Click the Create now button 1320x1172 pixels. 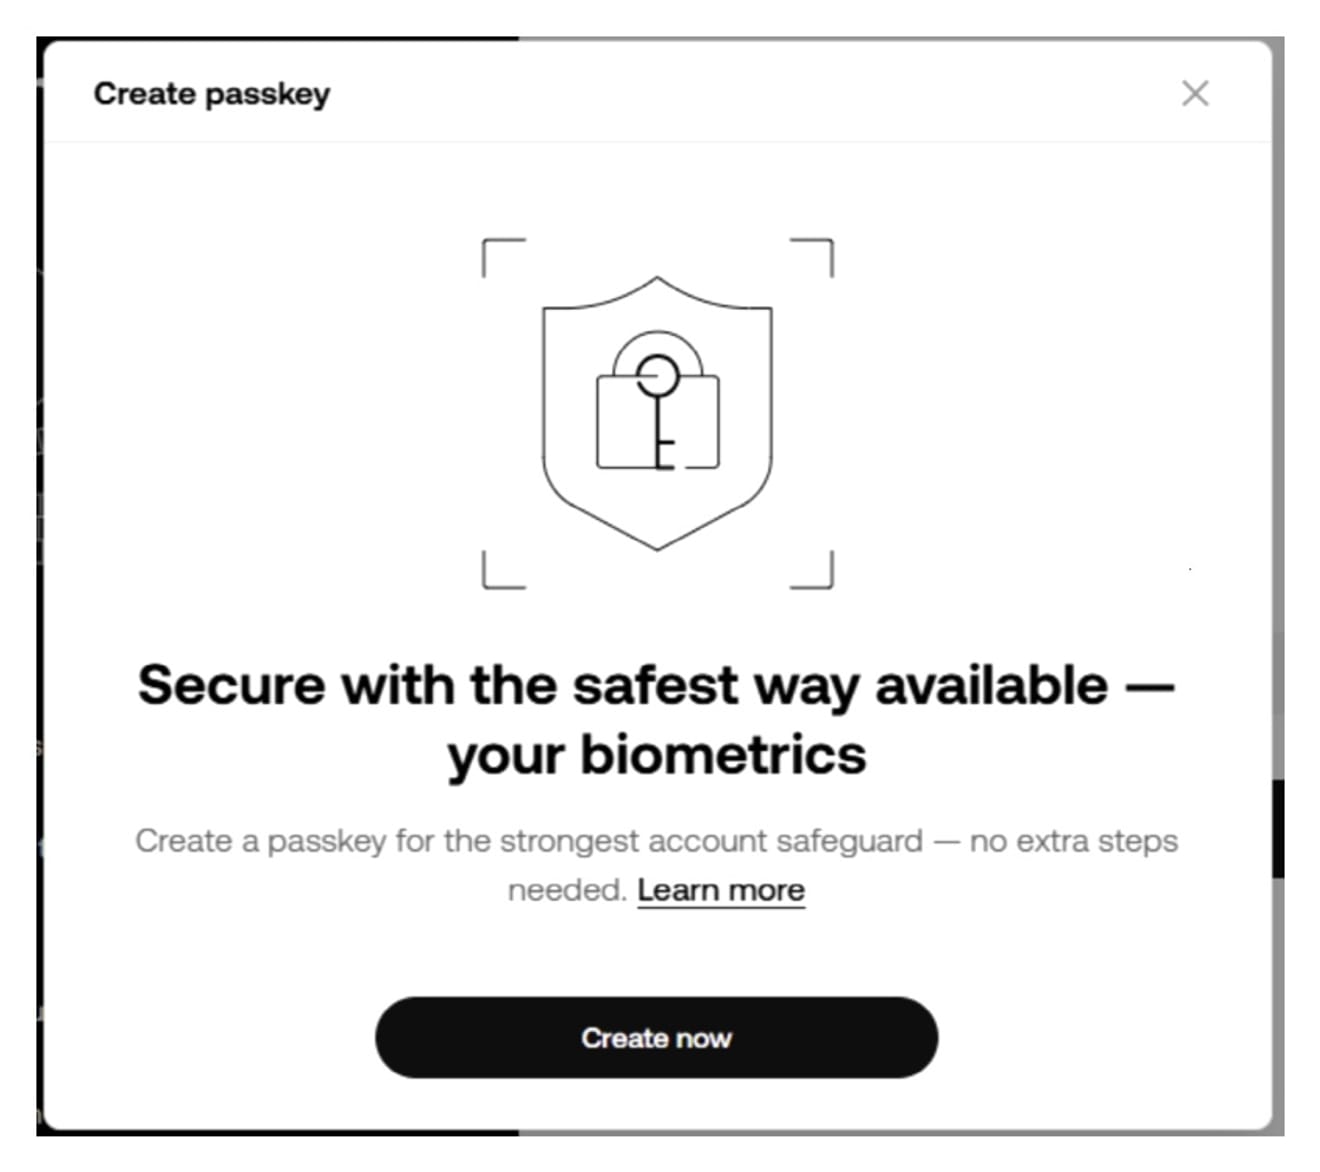[x=656, y=1037]
